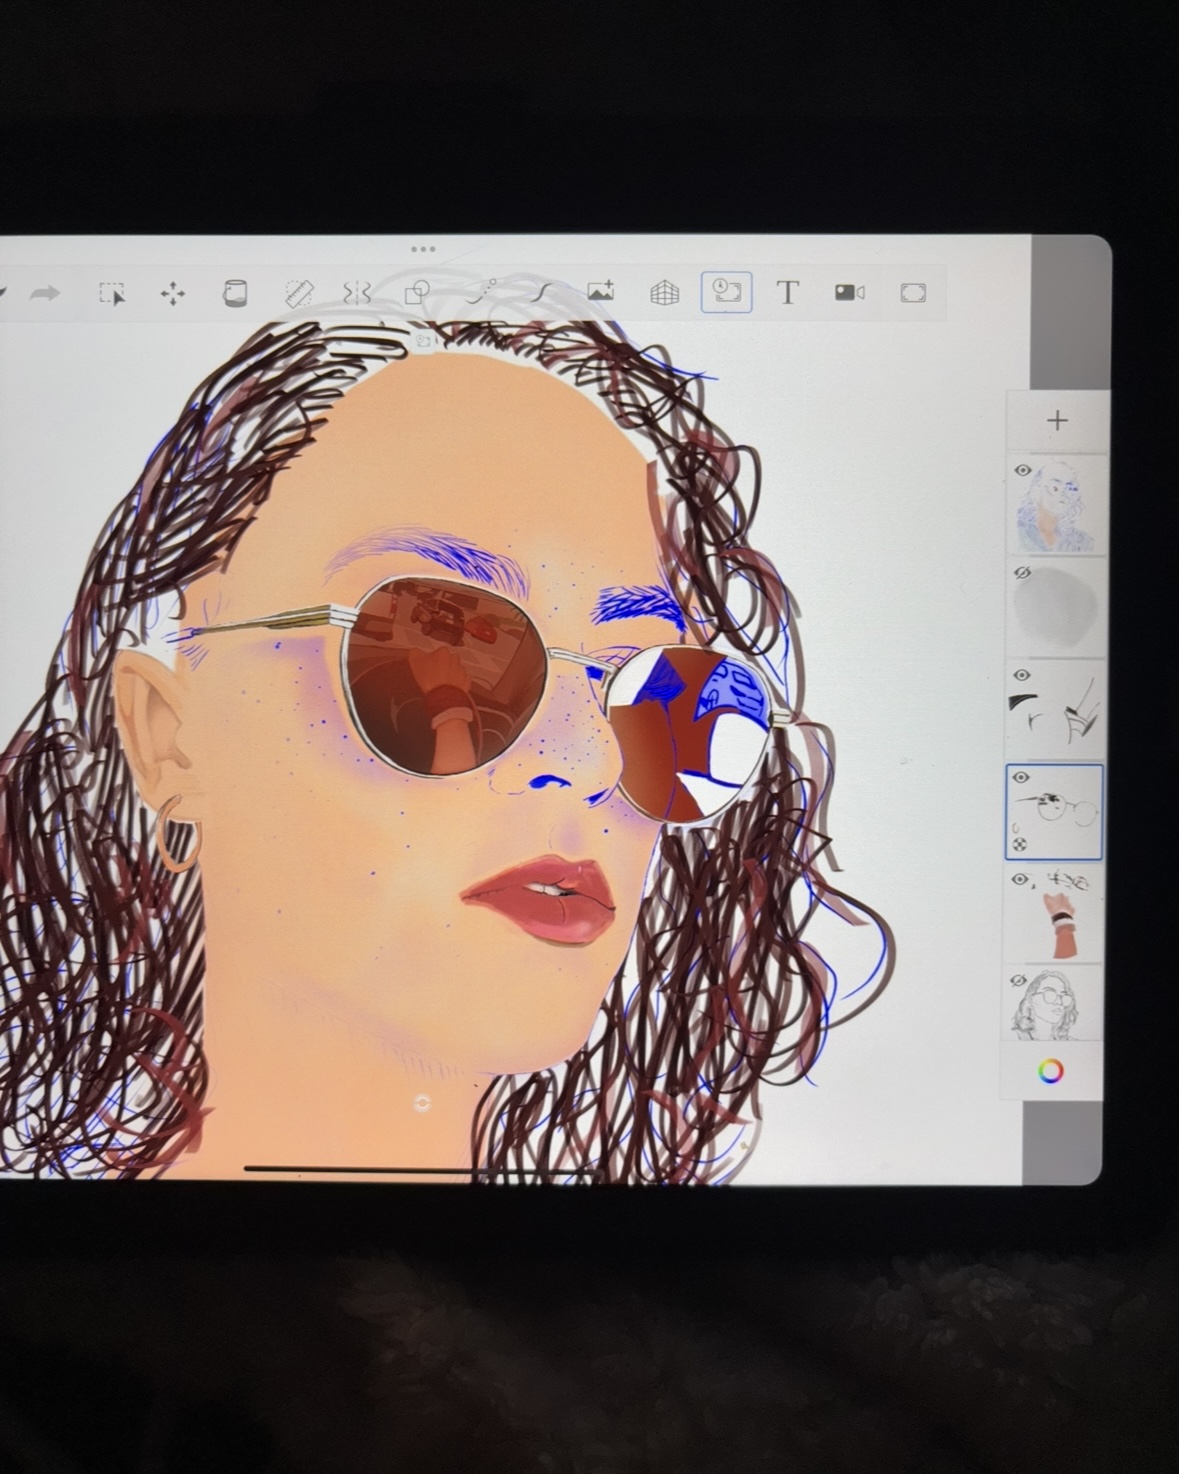Screen dimensions: 1179x1474
Task: Hide the top blue sketch layer
Action: point(1023,470)
